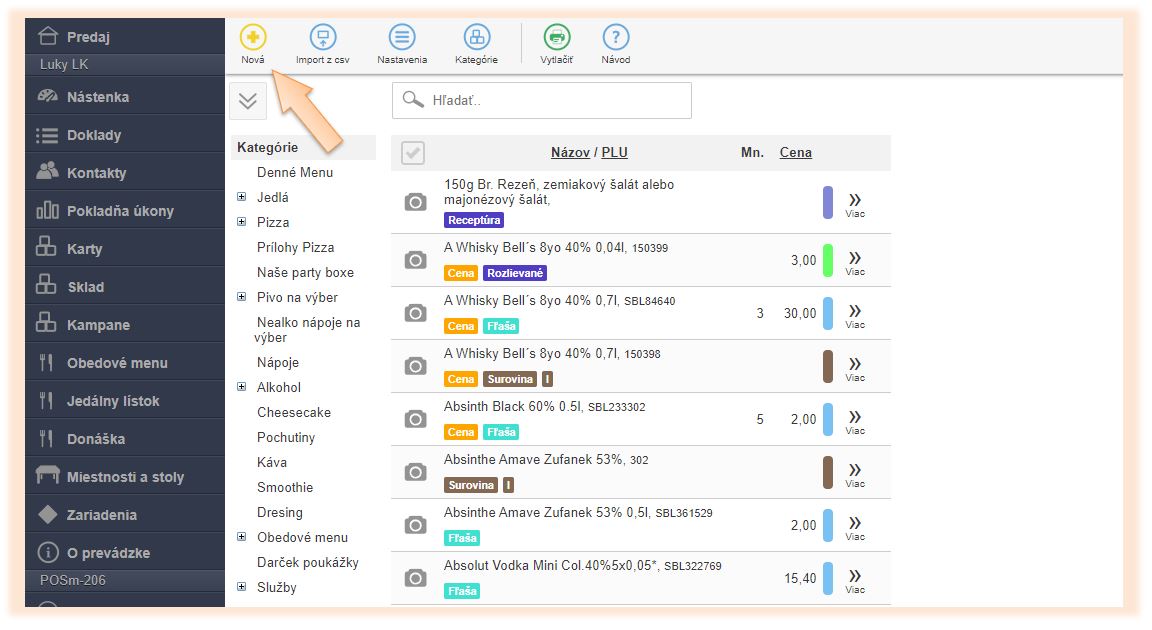Image resolution: width=1152 pixels, height=630 pixels.
Task: Sort items by Cena column header
Action: [795, 153]
